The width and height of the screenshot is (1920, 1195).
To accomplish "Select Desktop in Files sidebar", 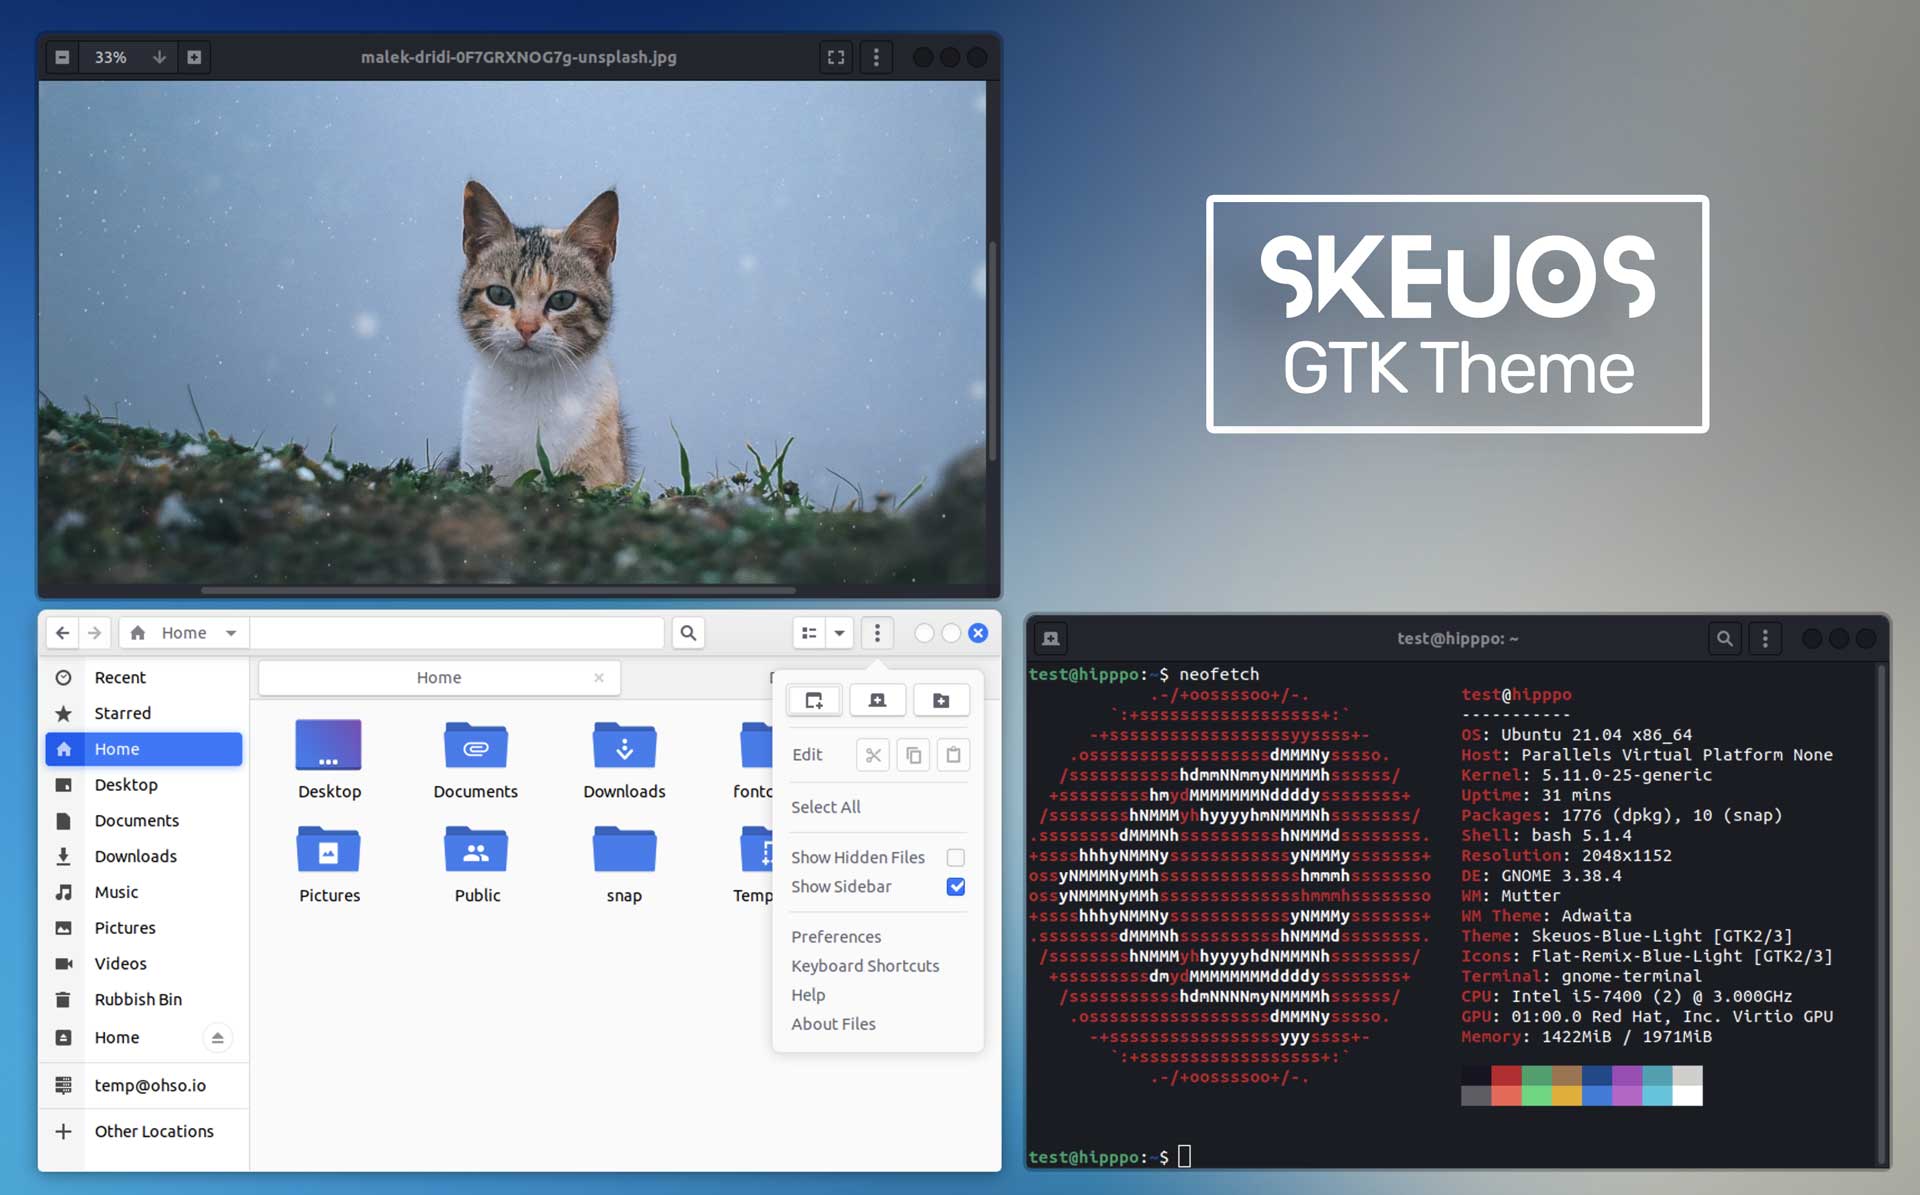I will (145, 785).
